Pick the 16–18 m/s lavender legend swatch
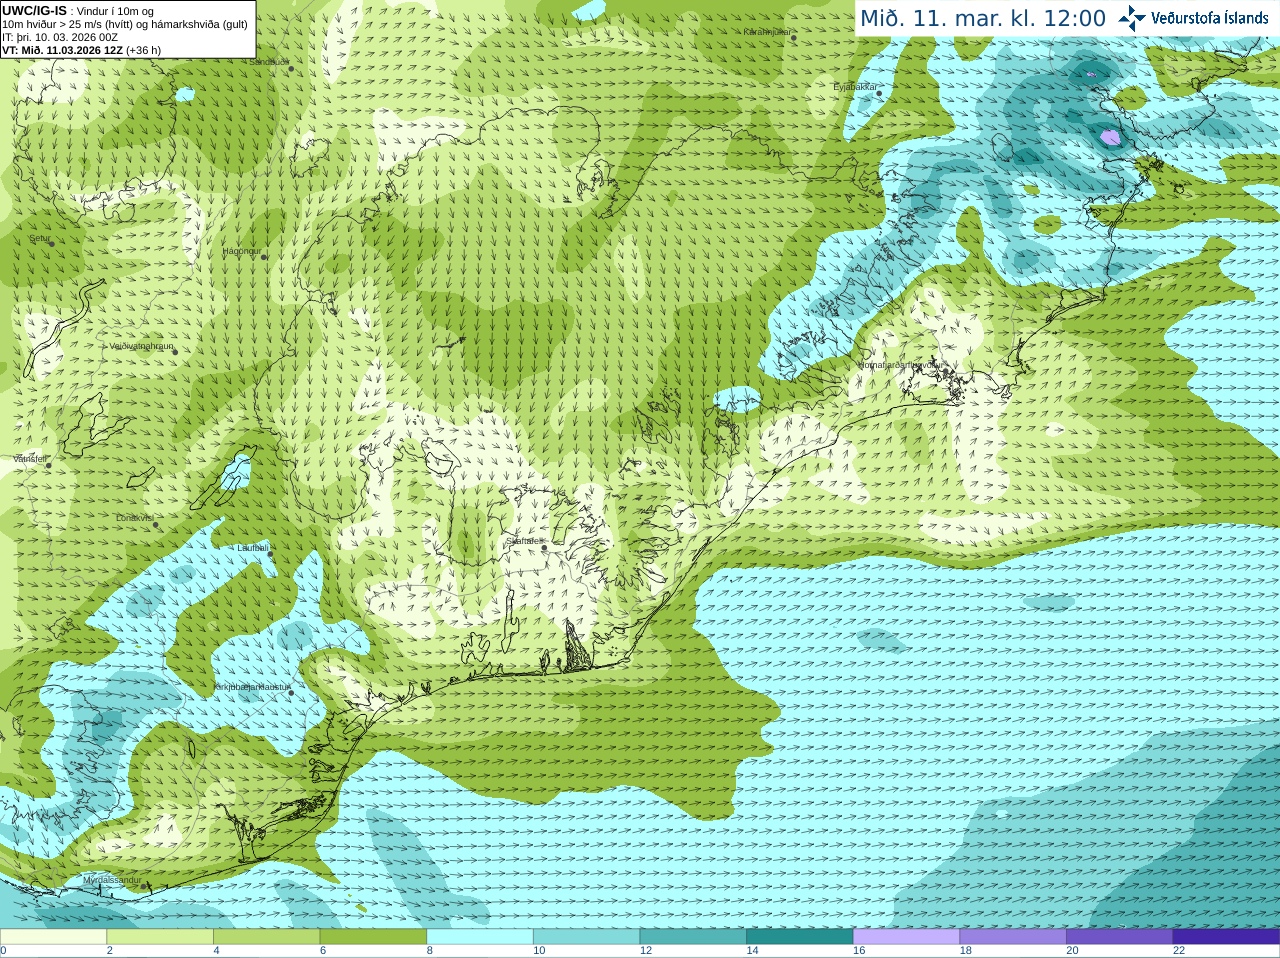This screenshot has height=958, width=1280. coord(906,937)
